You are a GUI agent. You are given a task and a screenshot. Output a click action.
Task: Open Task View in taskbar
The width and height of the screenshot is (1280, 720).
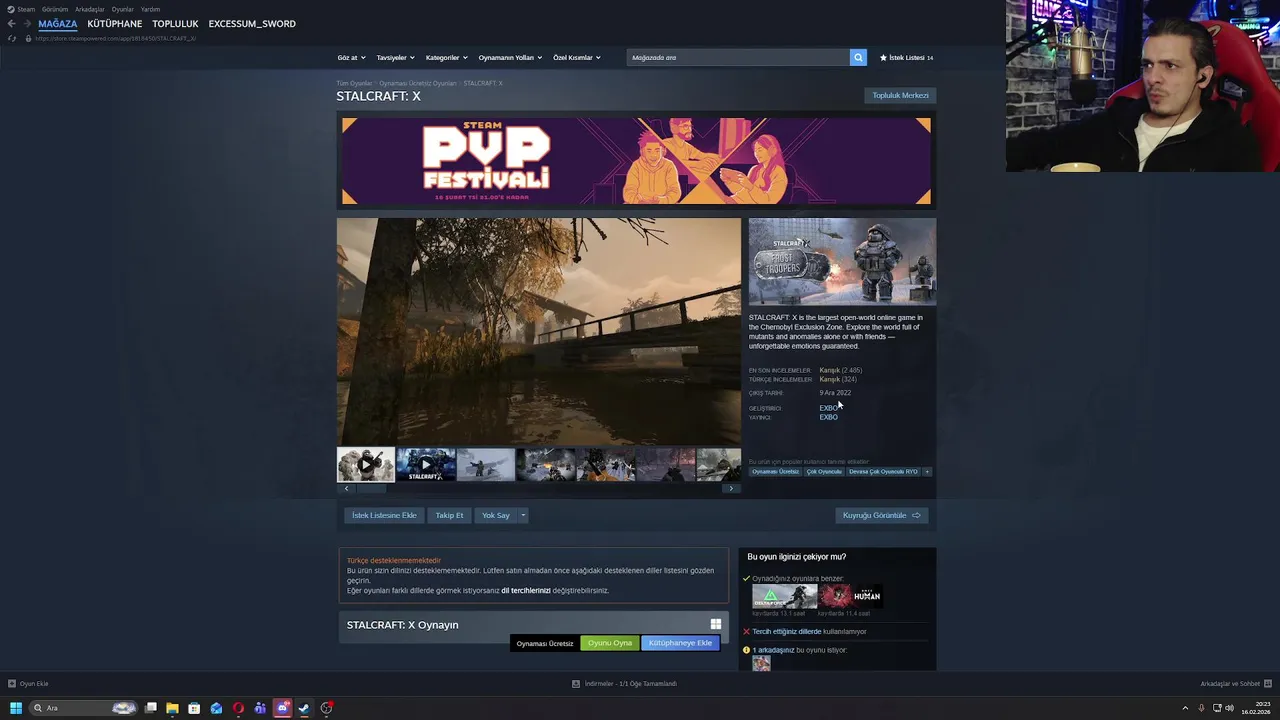click(x=151, y=708)
